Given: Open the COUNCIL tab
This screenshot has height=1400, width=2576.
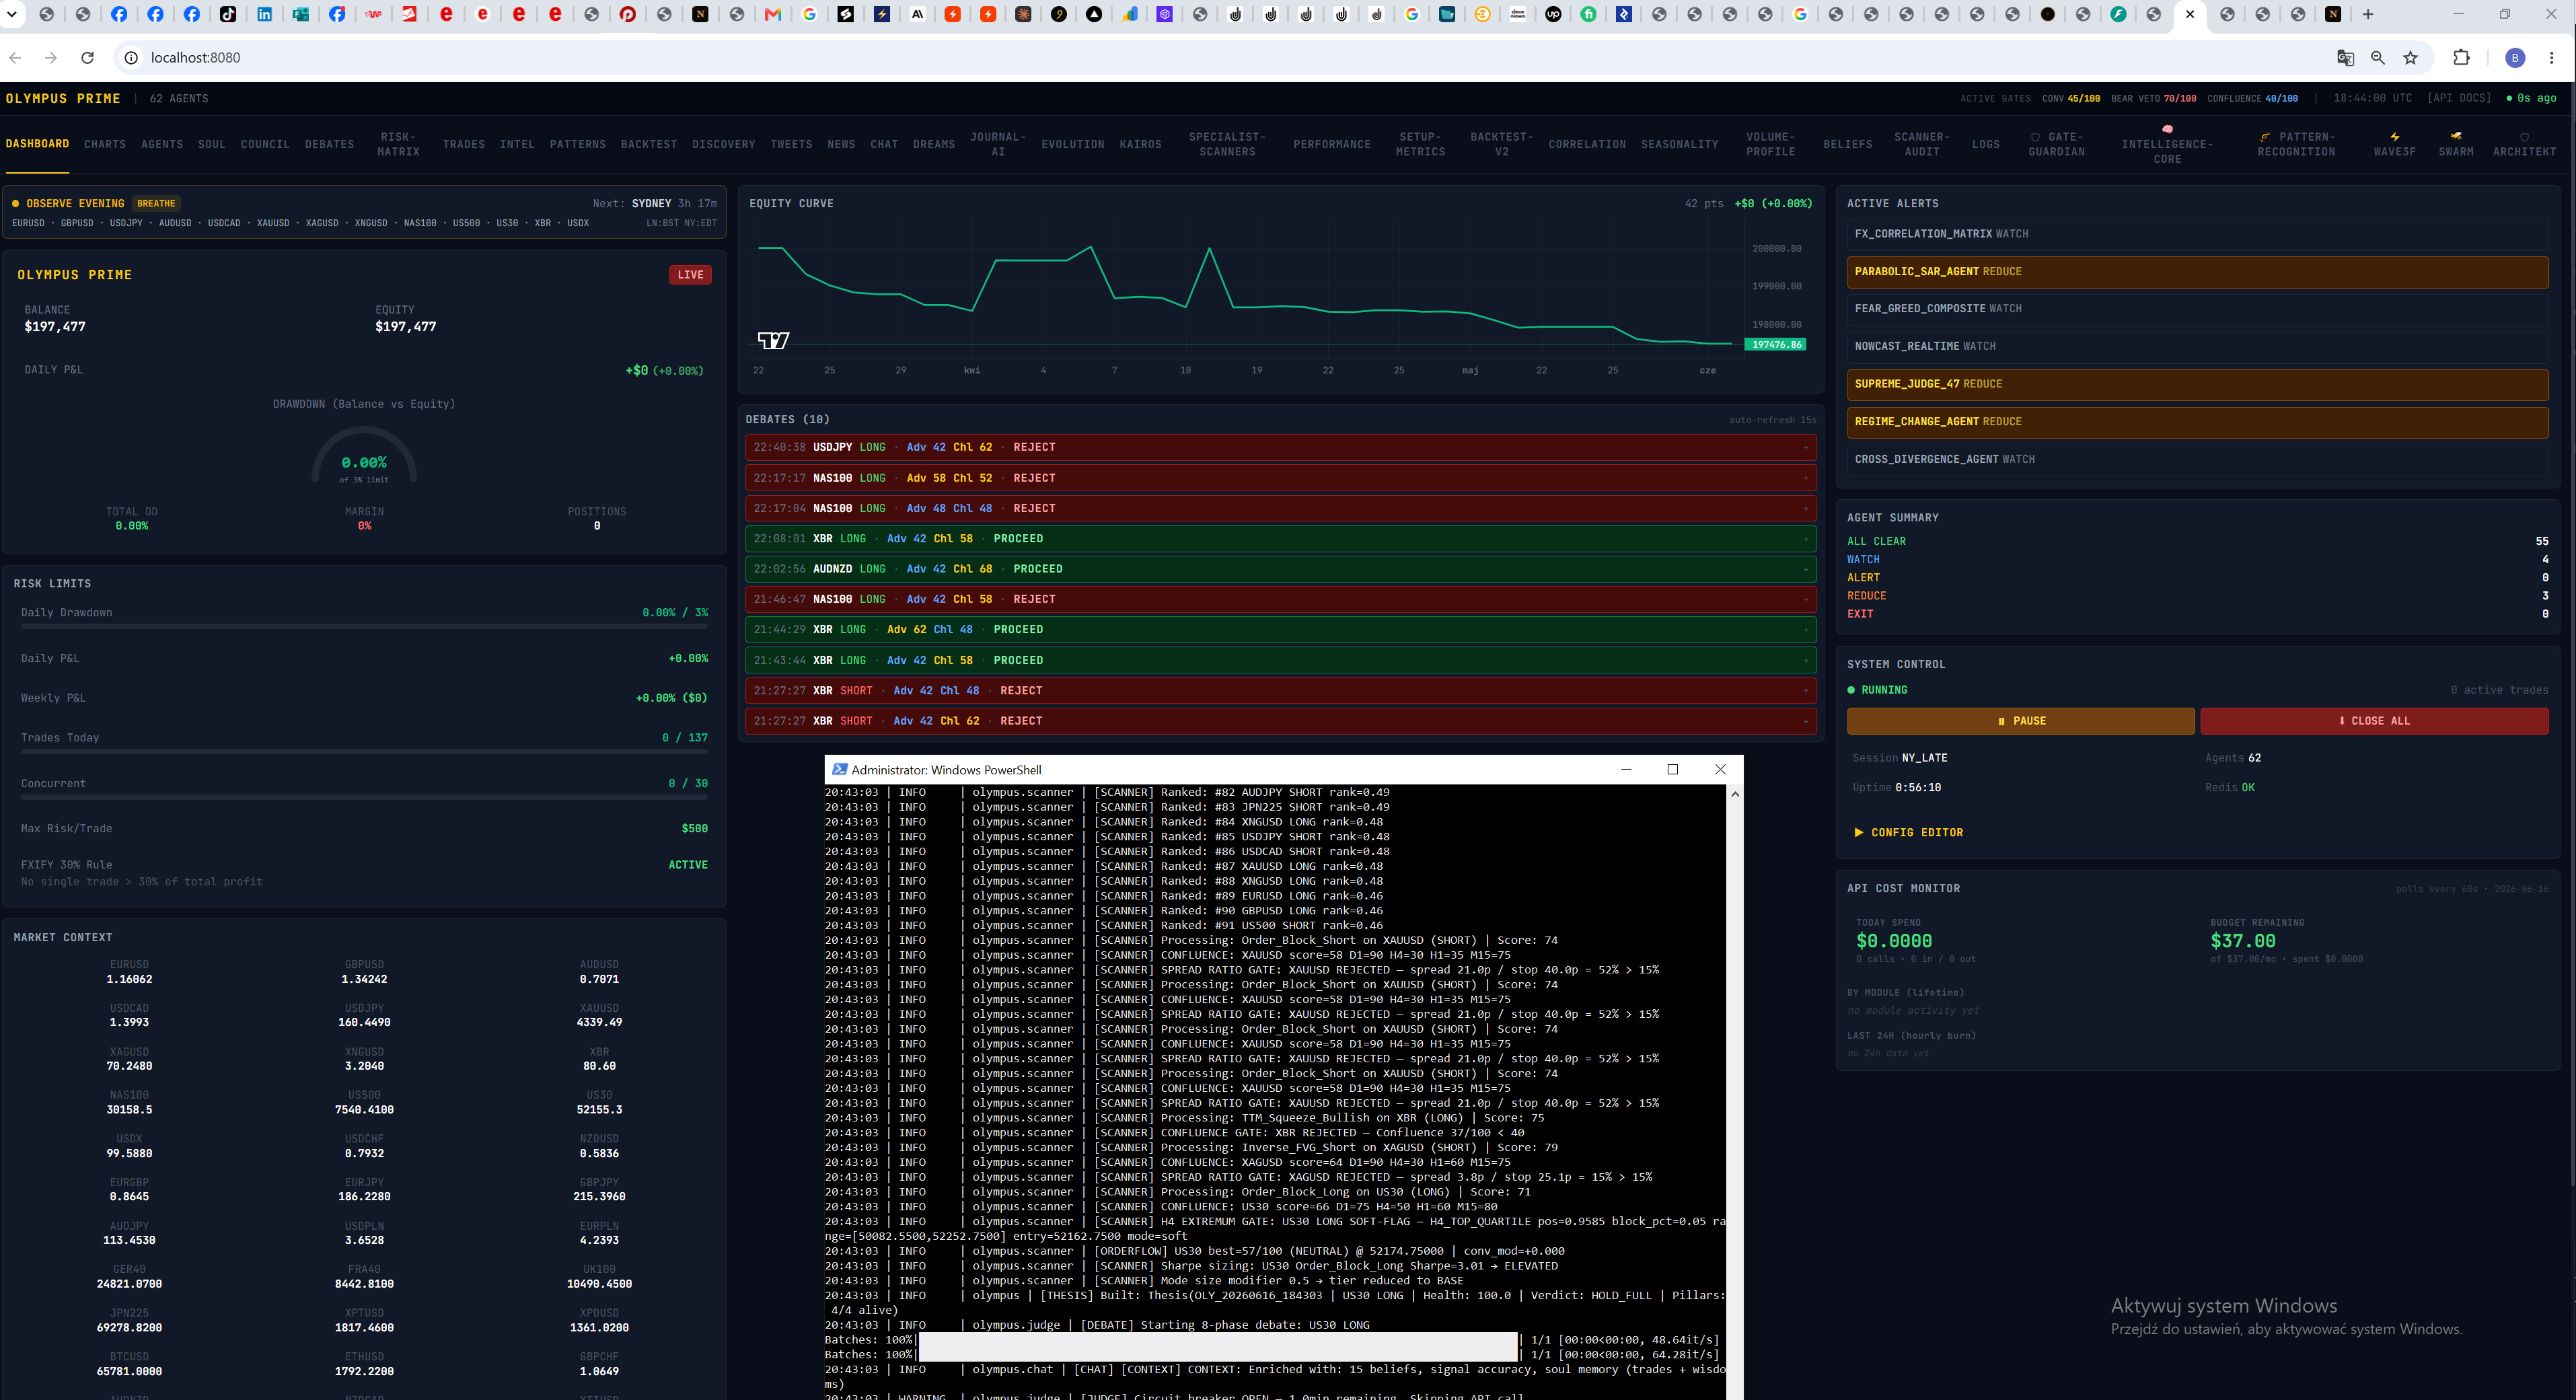Looking at the screenshot, I should pyautogui.click(x=265, y=145).
